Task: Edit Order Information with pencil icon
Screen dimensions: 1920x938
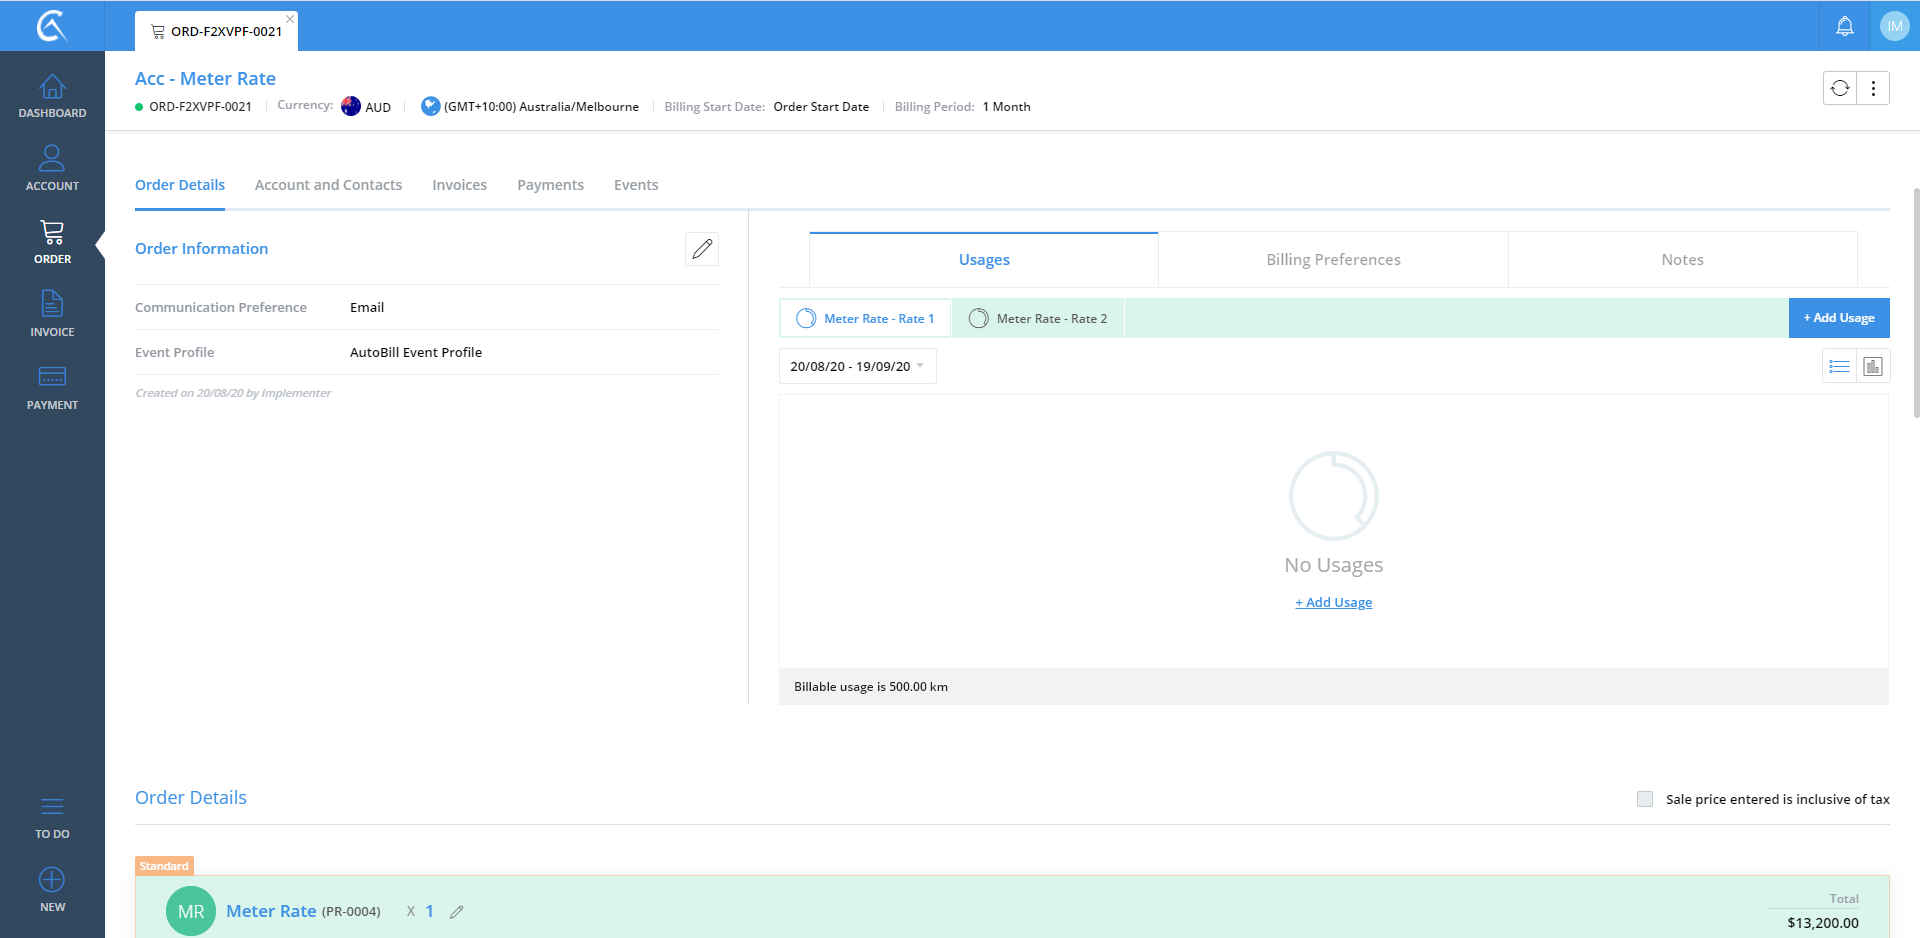Action: point(702,249)
